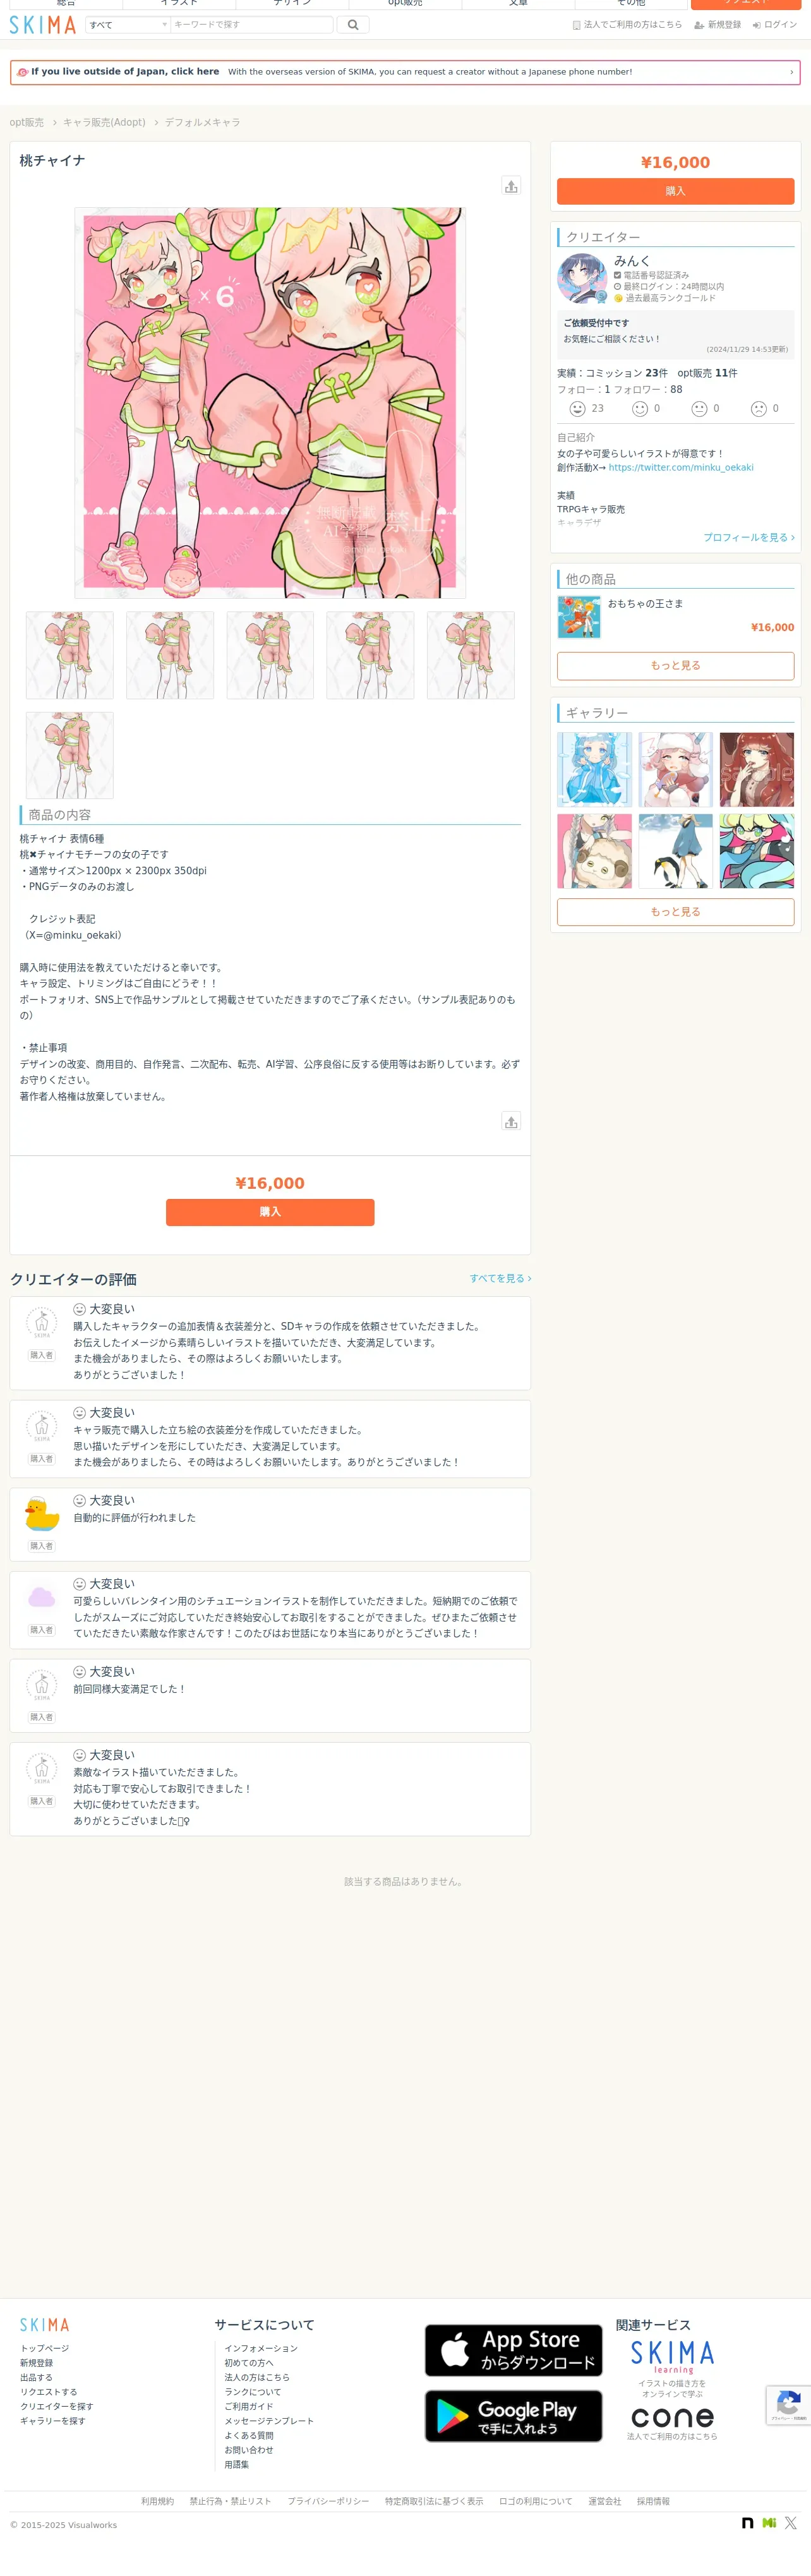
Task: Click the reCAPTCHA badge
Action: [x=788, y=2405]
